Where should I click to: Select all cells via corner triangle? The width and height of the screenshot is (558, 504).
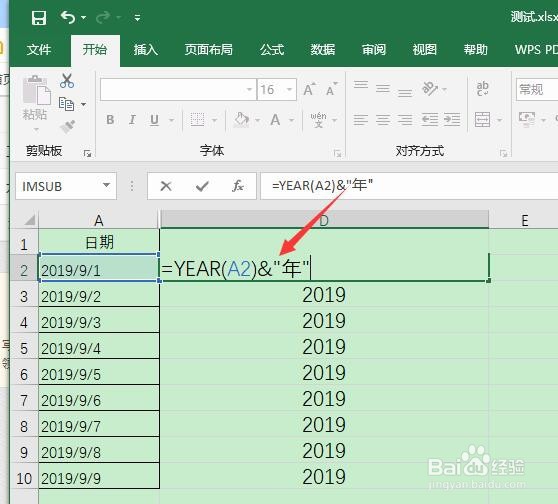pyautogui.click(x=30, y=220)
